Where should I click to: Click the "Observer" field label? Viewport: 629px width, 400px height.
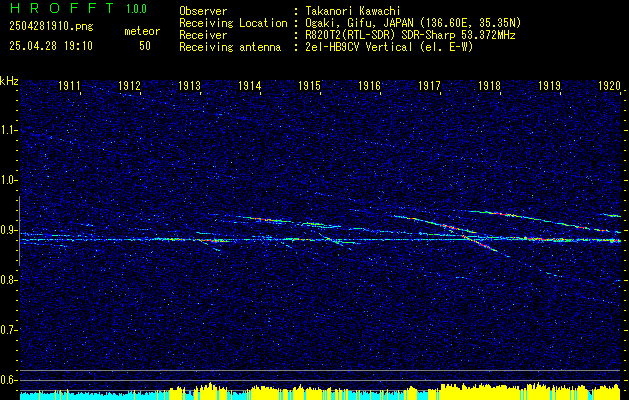[203, 11]
